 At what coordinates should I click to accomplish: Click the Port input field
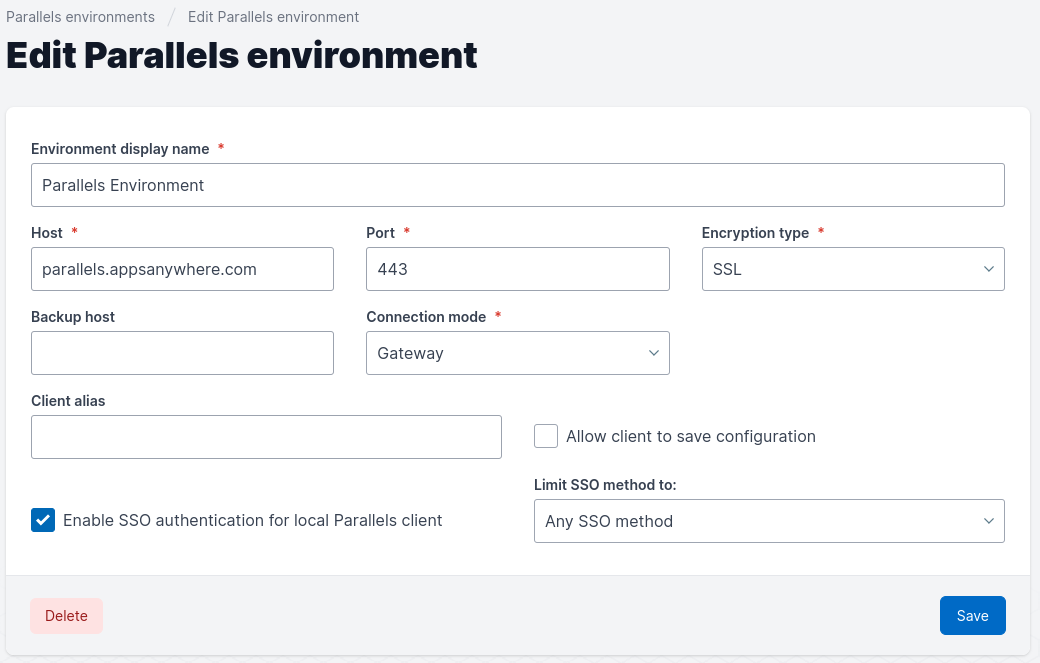click(x=517, y=269)
